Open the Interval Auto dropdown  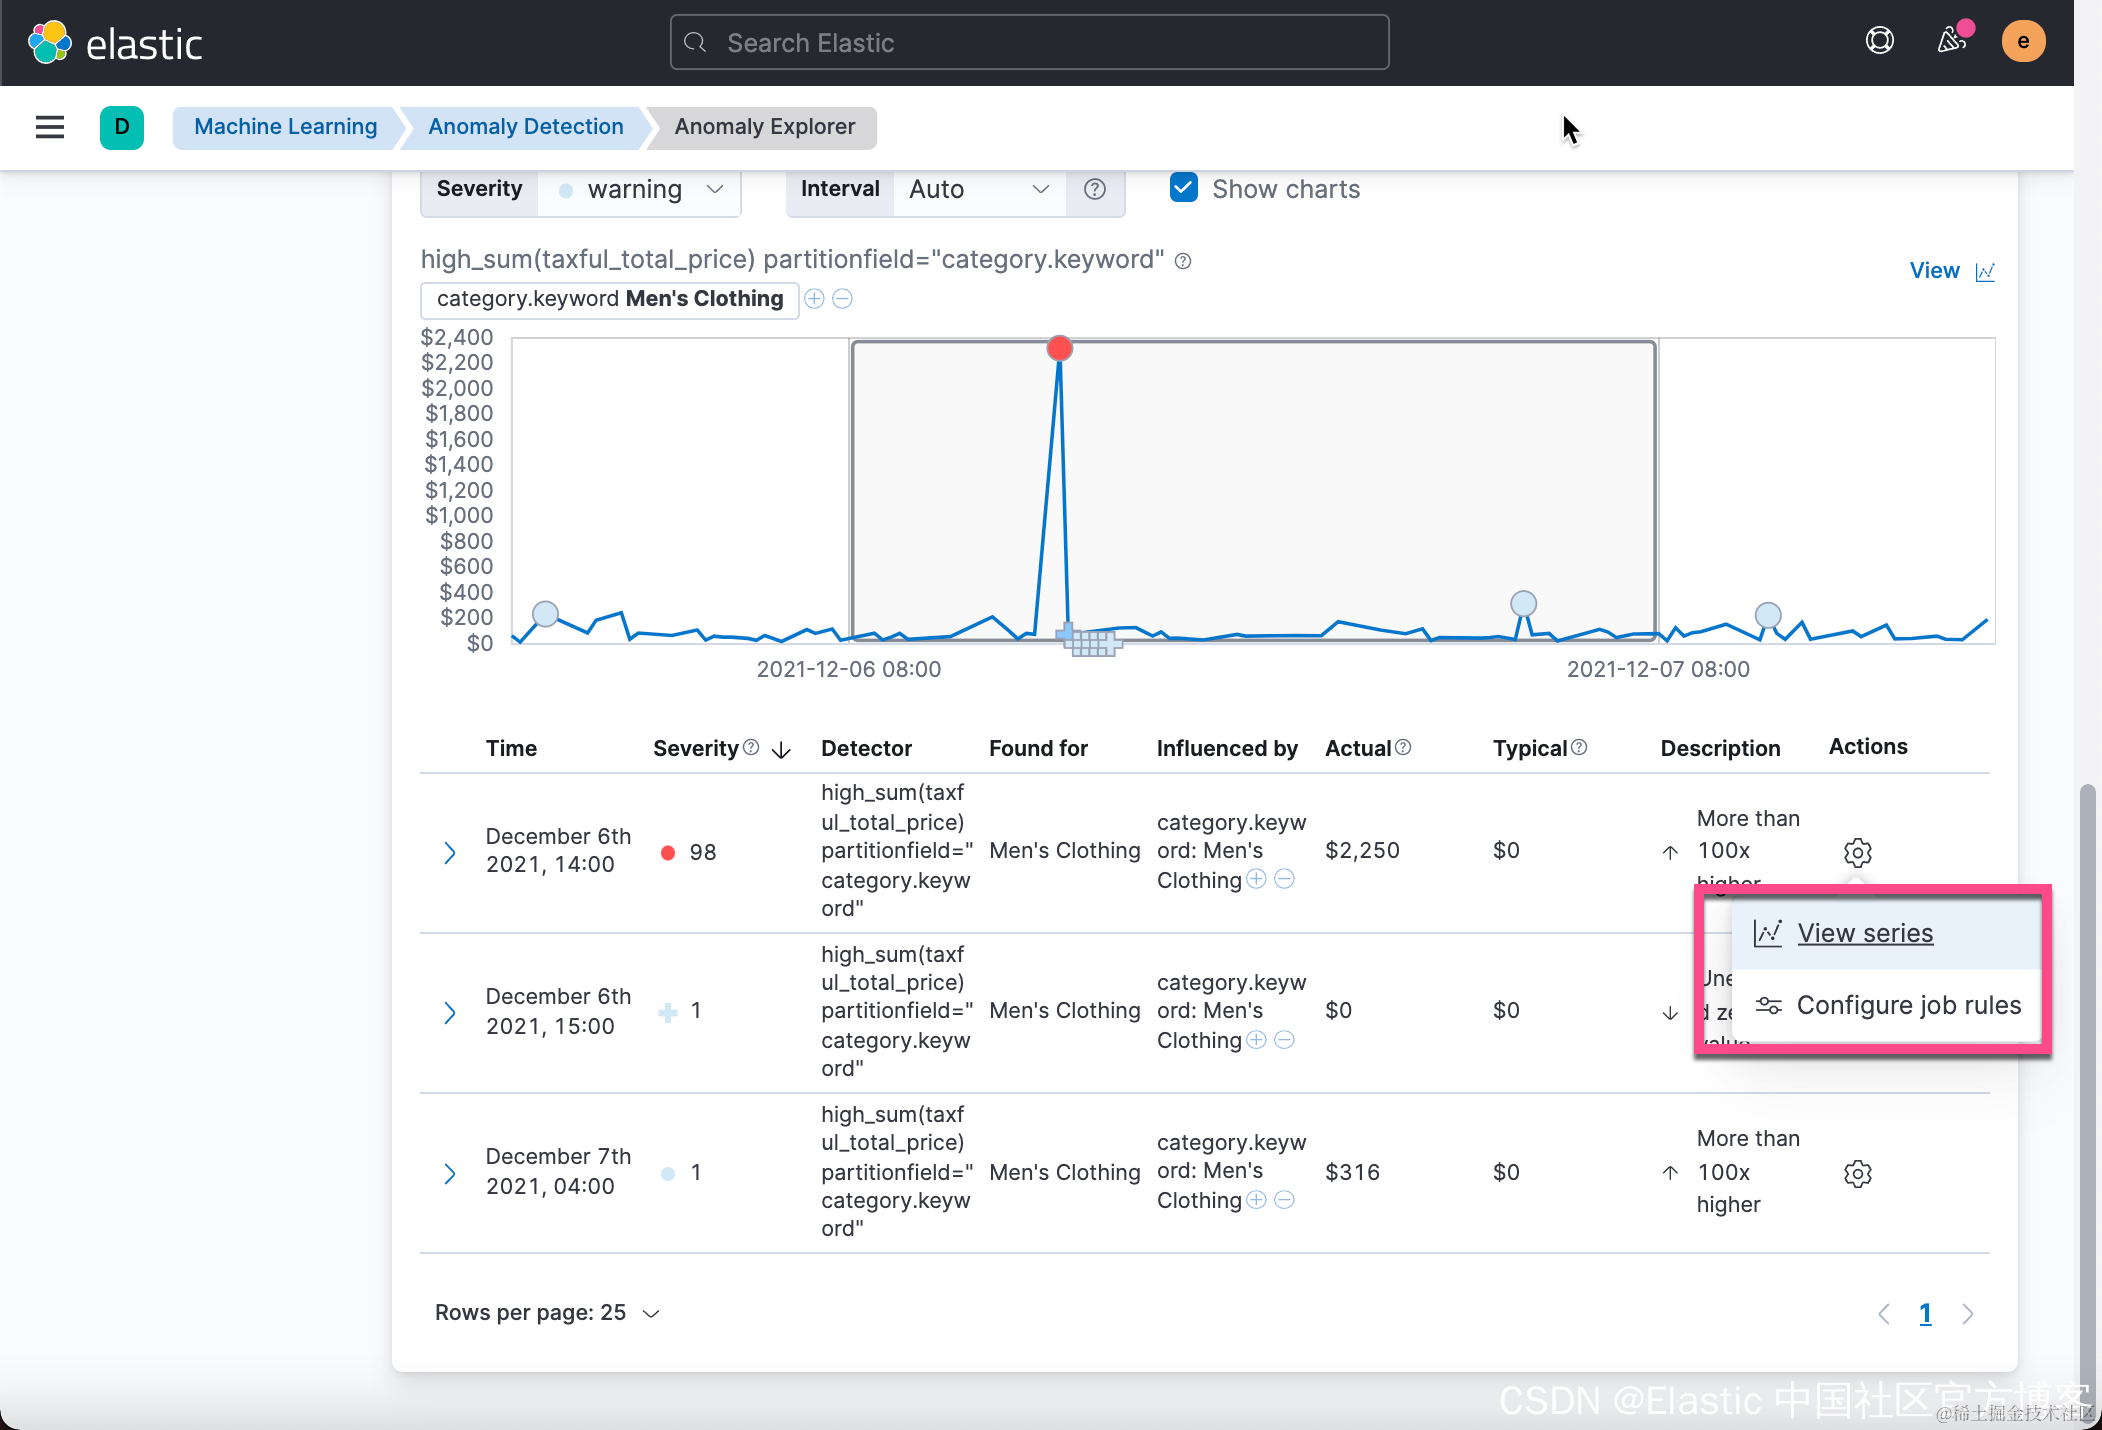point(978,190)
